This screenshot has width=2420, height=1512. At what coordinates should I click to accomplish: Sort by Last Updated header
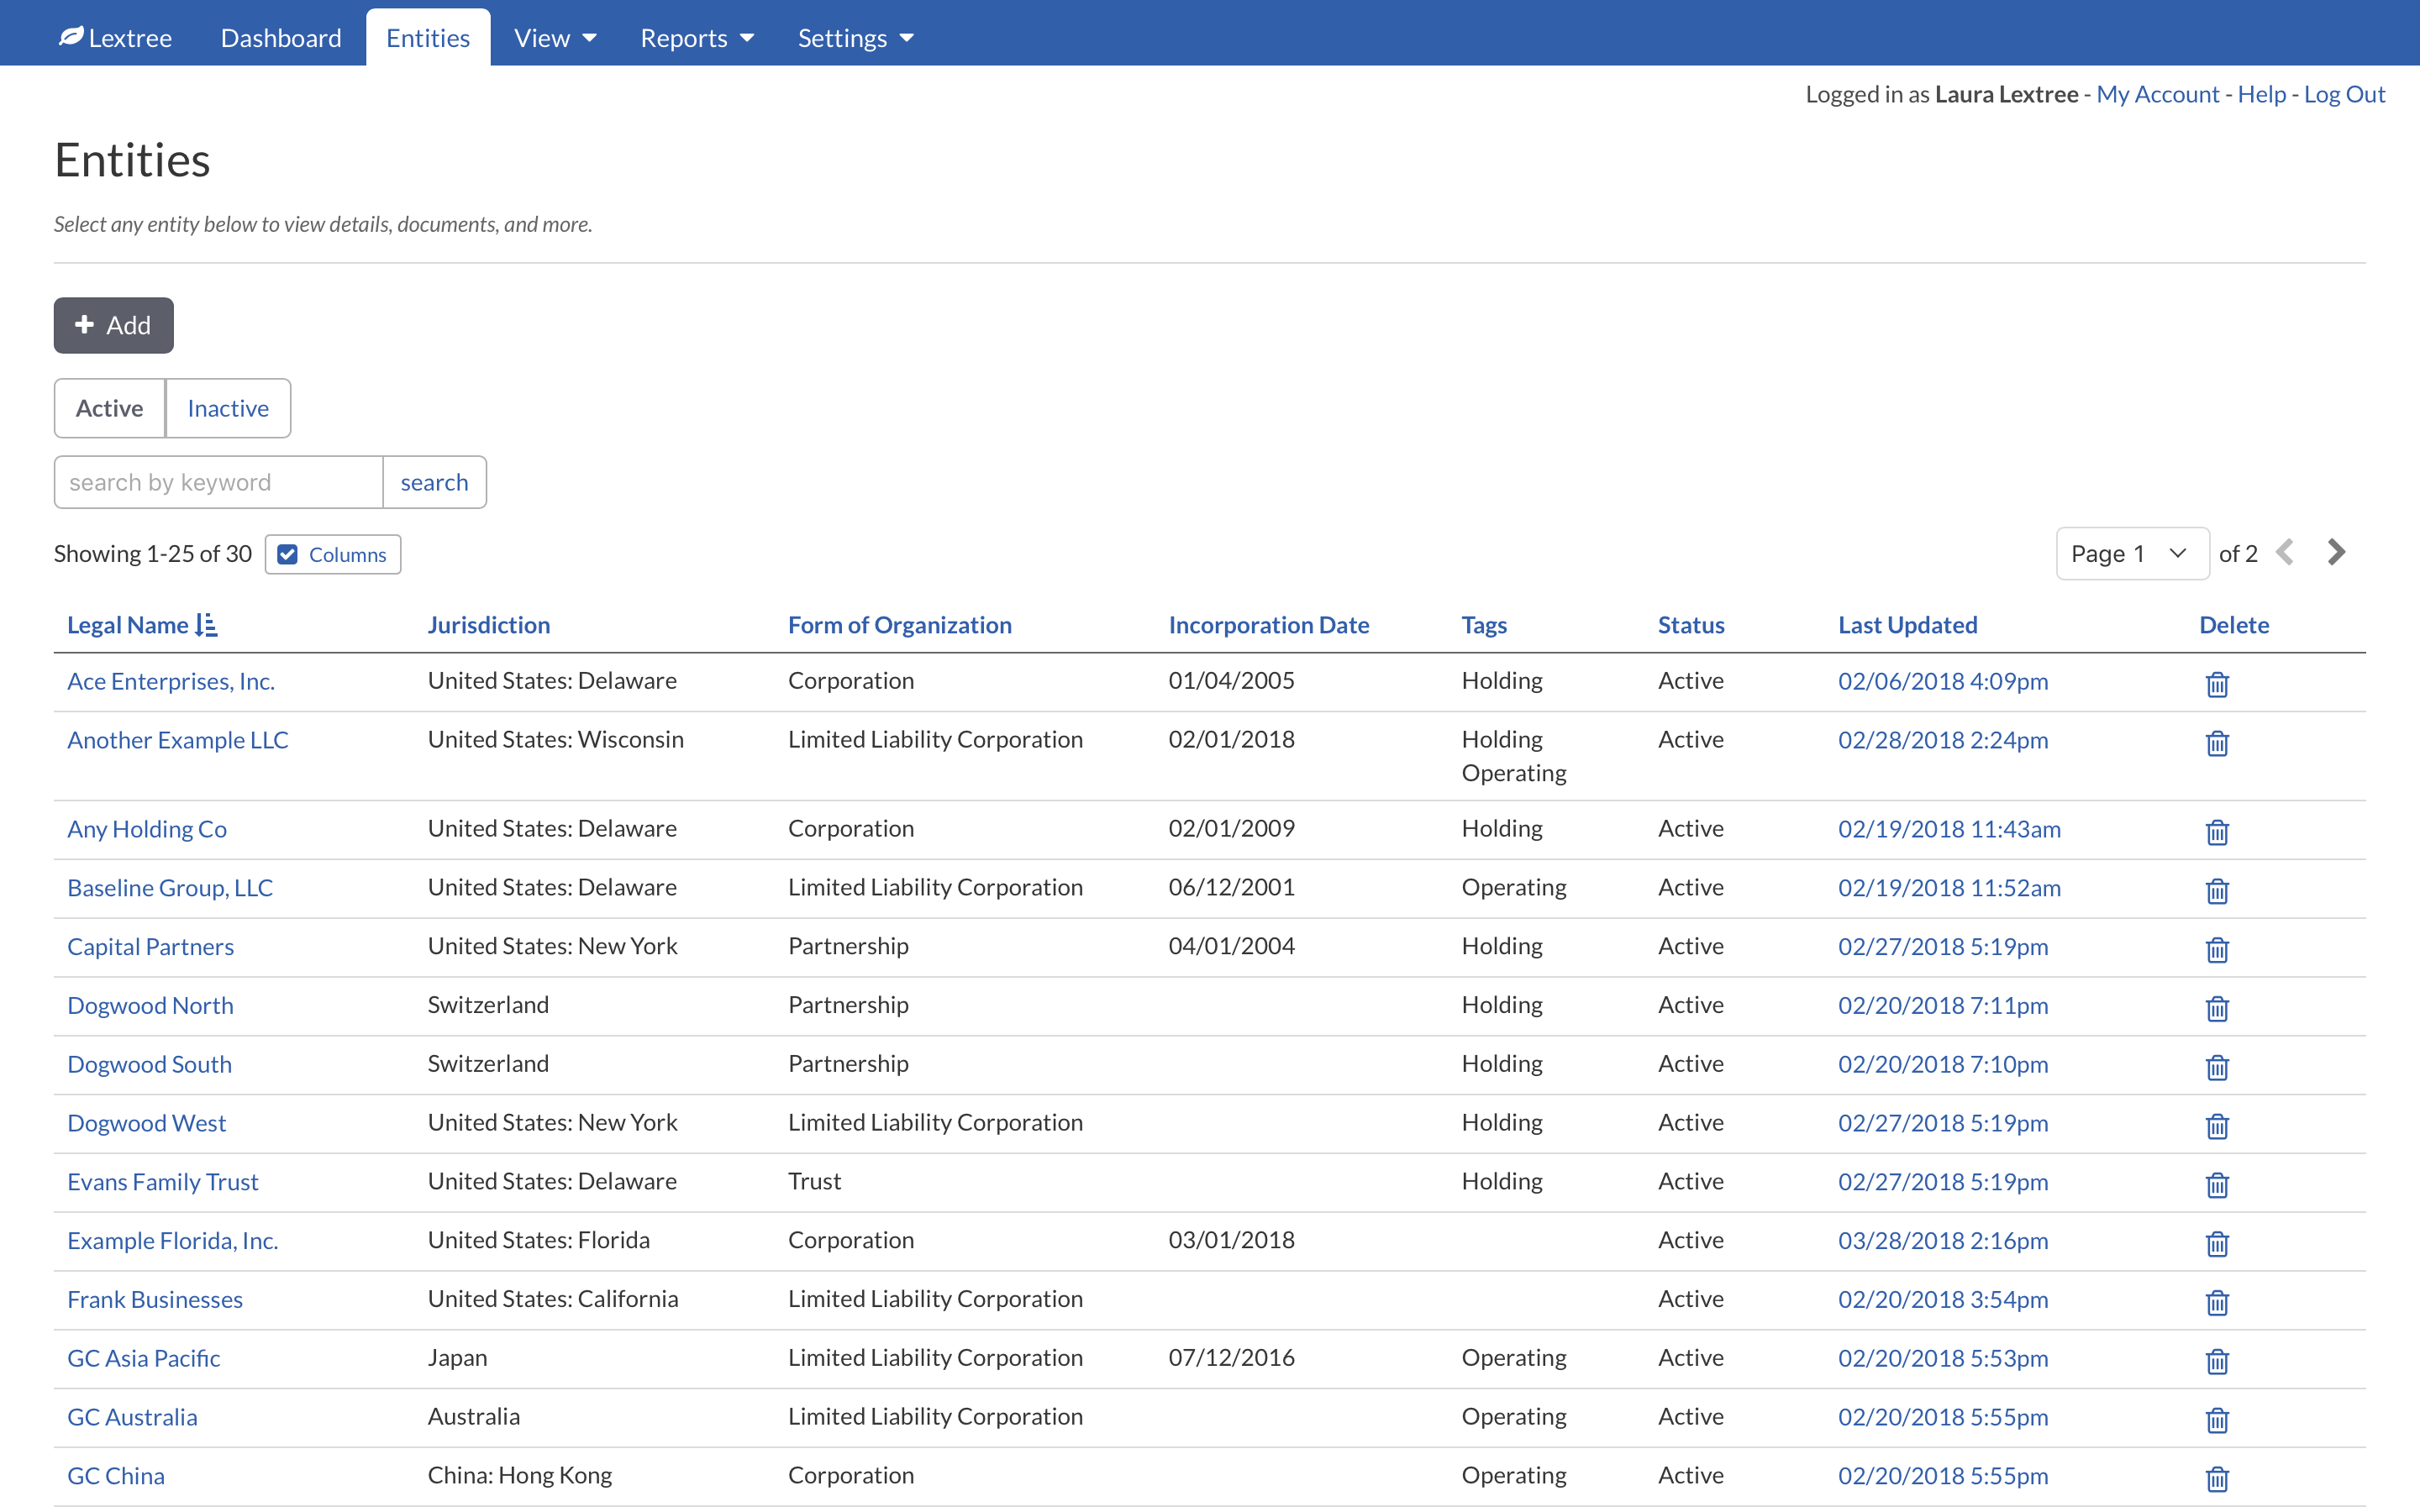pos(1908,625)
